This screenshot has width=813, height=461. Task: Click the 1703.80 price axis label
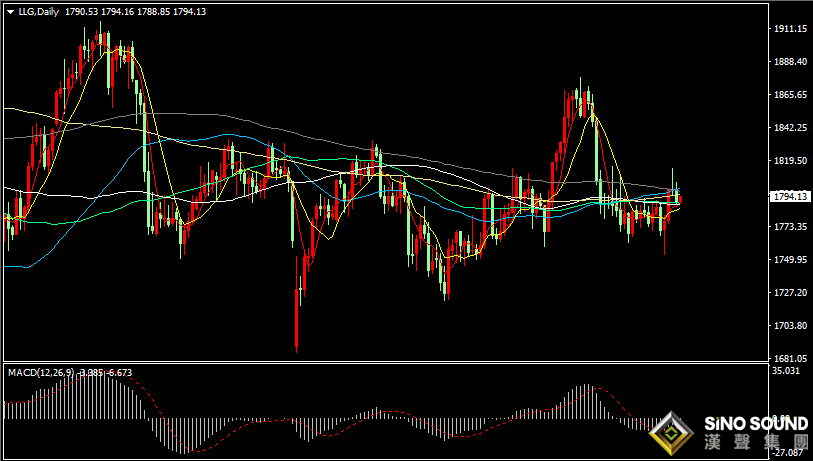[x=790, y=326]
